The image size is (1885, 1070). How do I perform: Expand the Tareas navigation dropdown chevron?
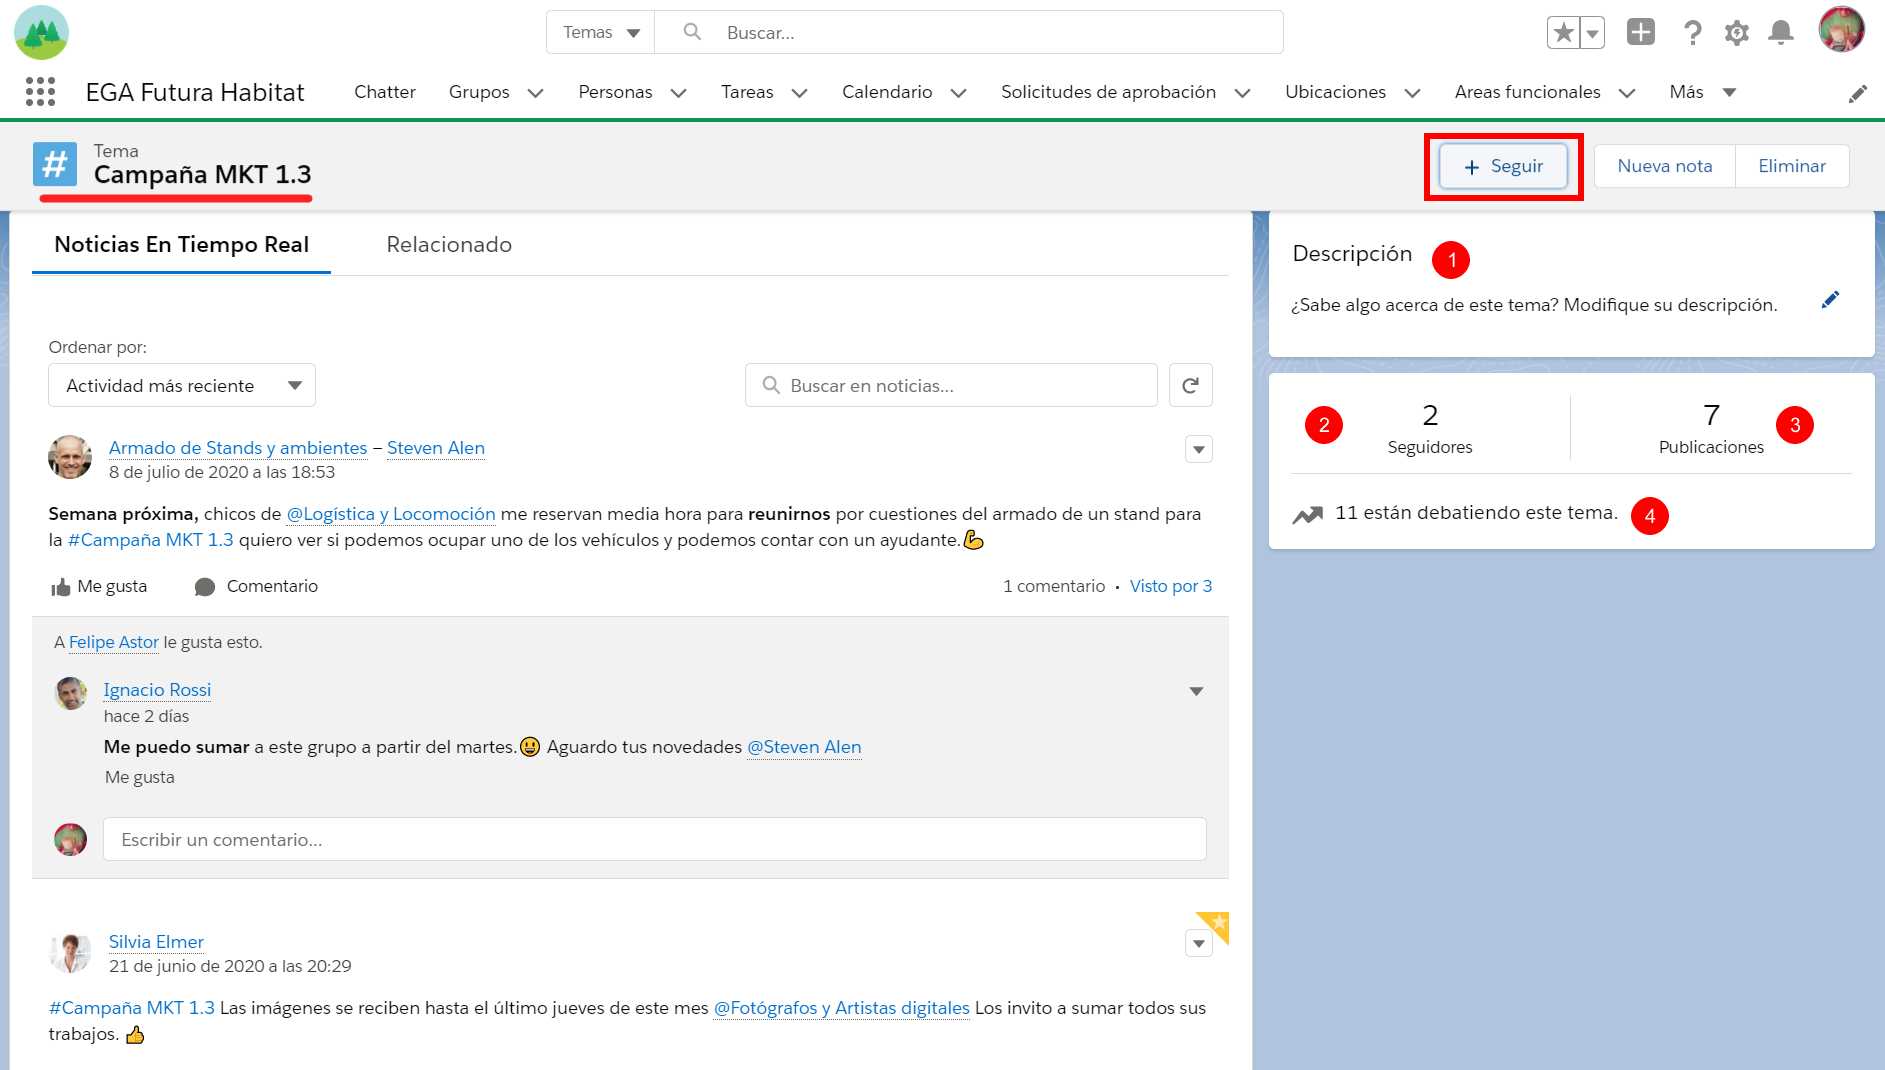point(800,93)
